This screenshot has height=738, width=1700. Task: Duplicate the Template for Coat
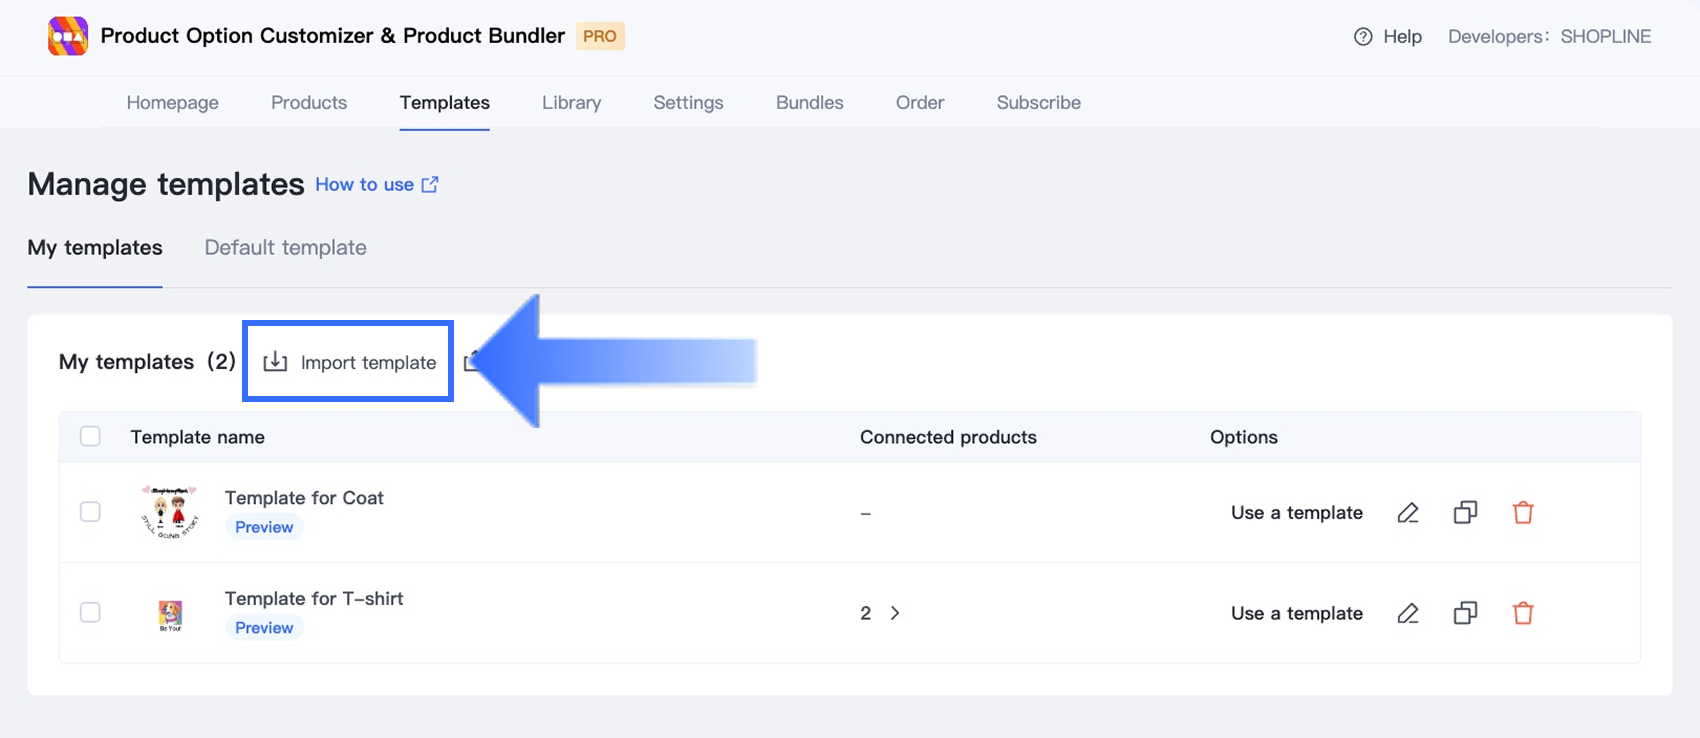(1465, 513)
